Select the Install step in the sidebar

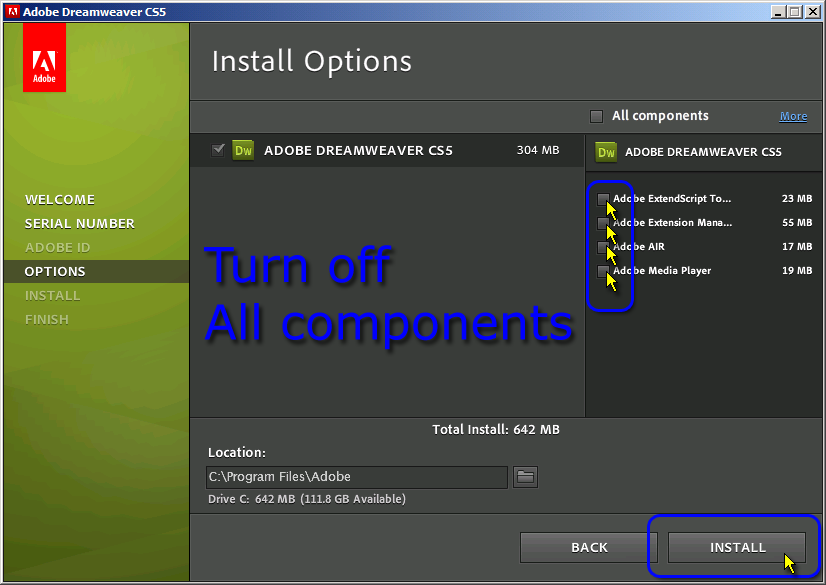(x=53, y=296)
